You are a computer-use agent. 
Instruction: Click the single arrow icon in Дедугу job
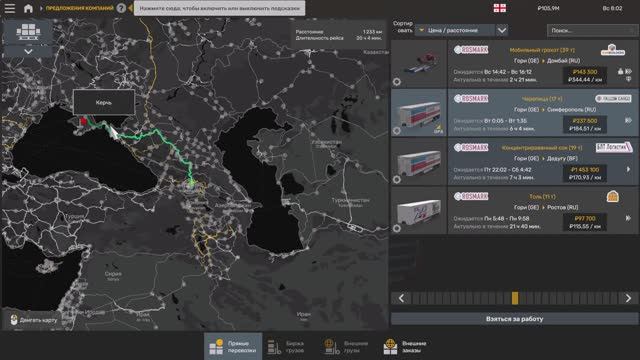628,169
